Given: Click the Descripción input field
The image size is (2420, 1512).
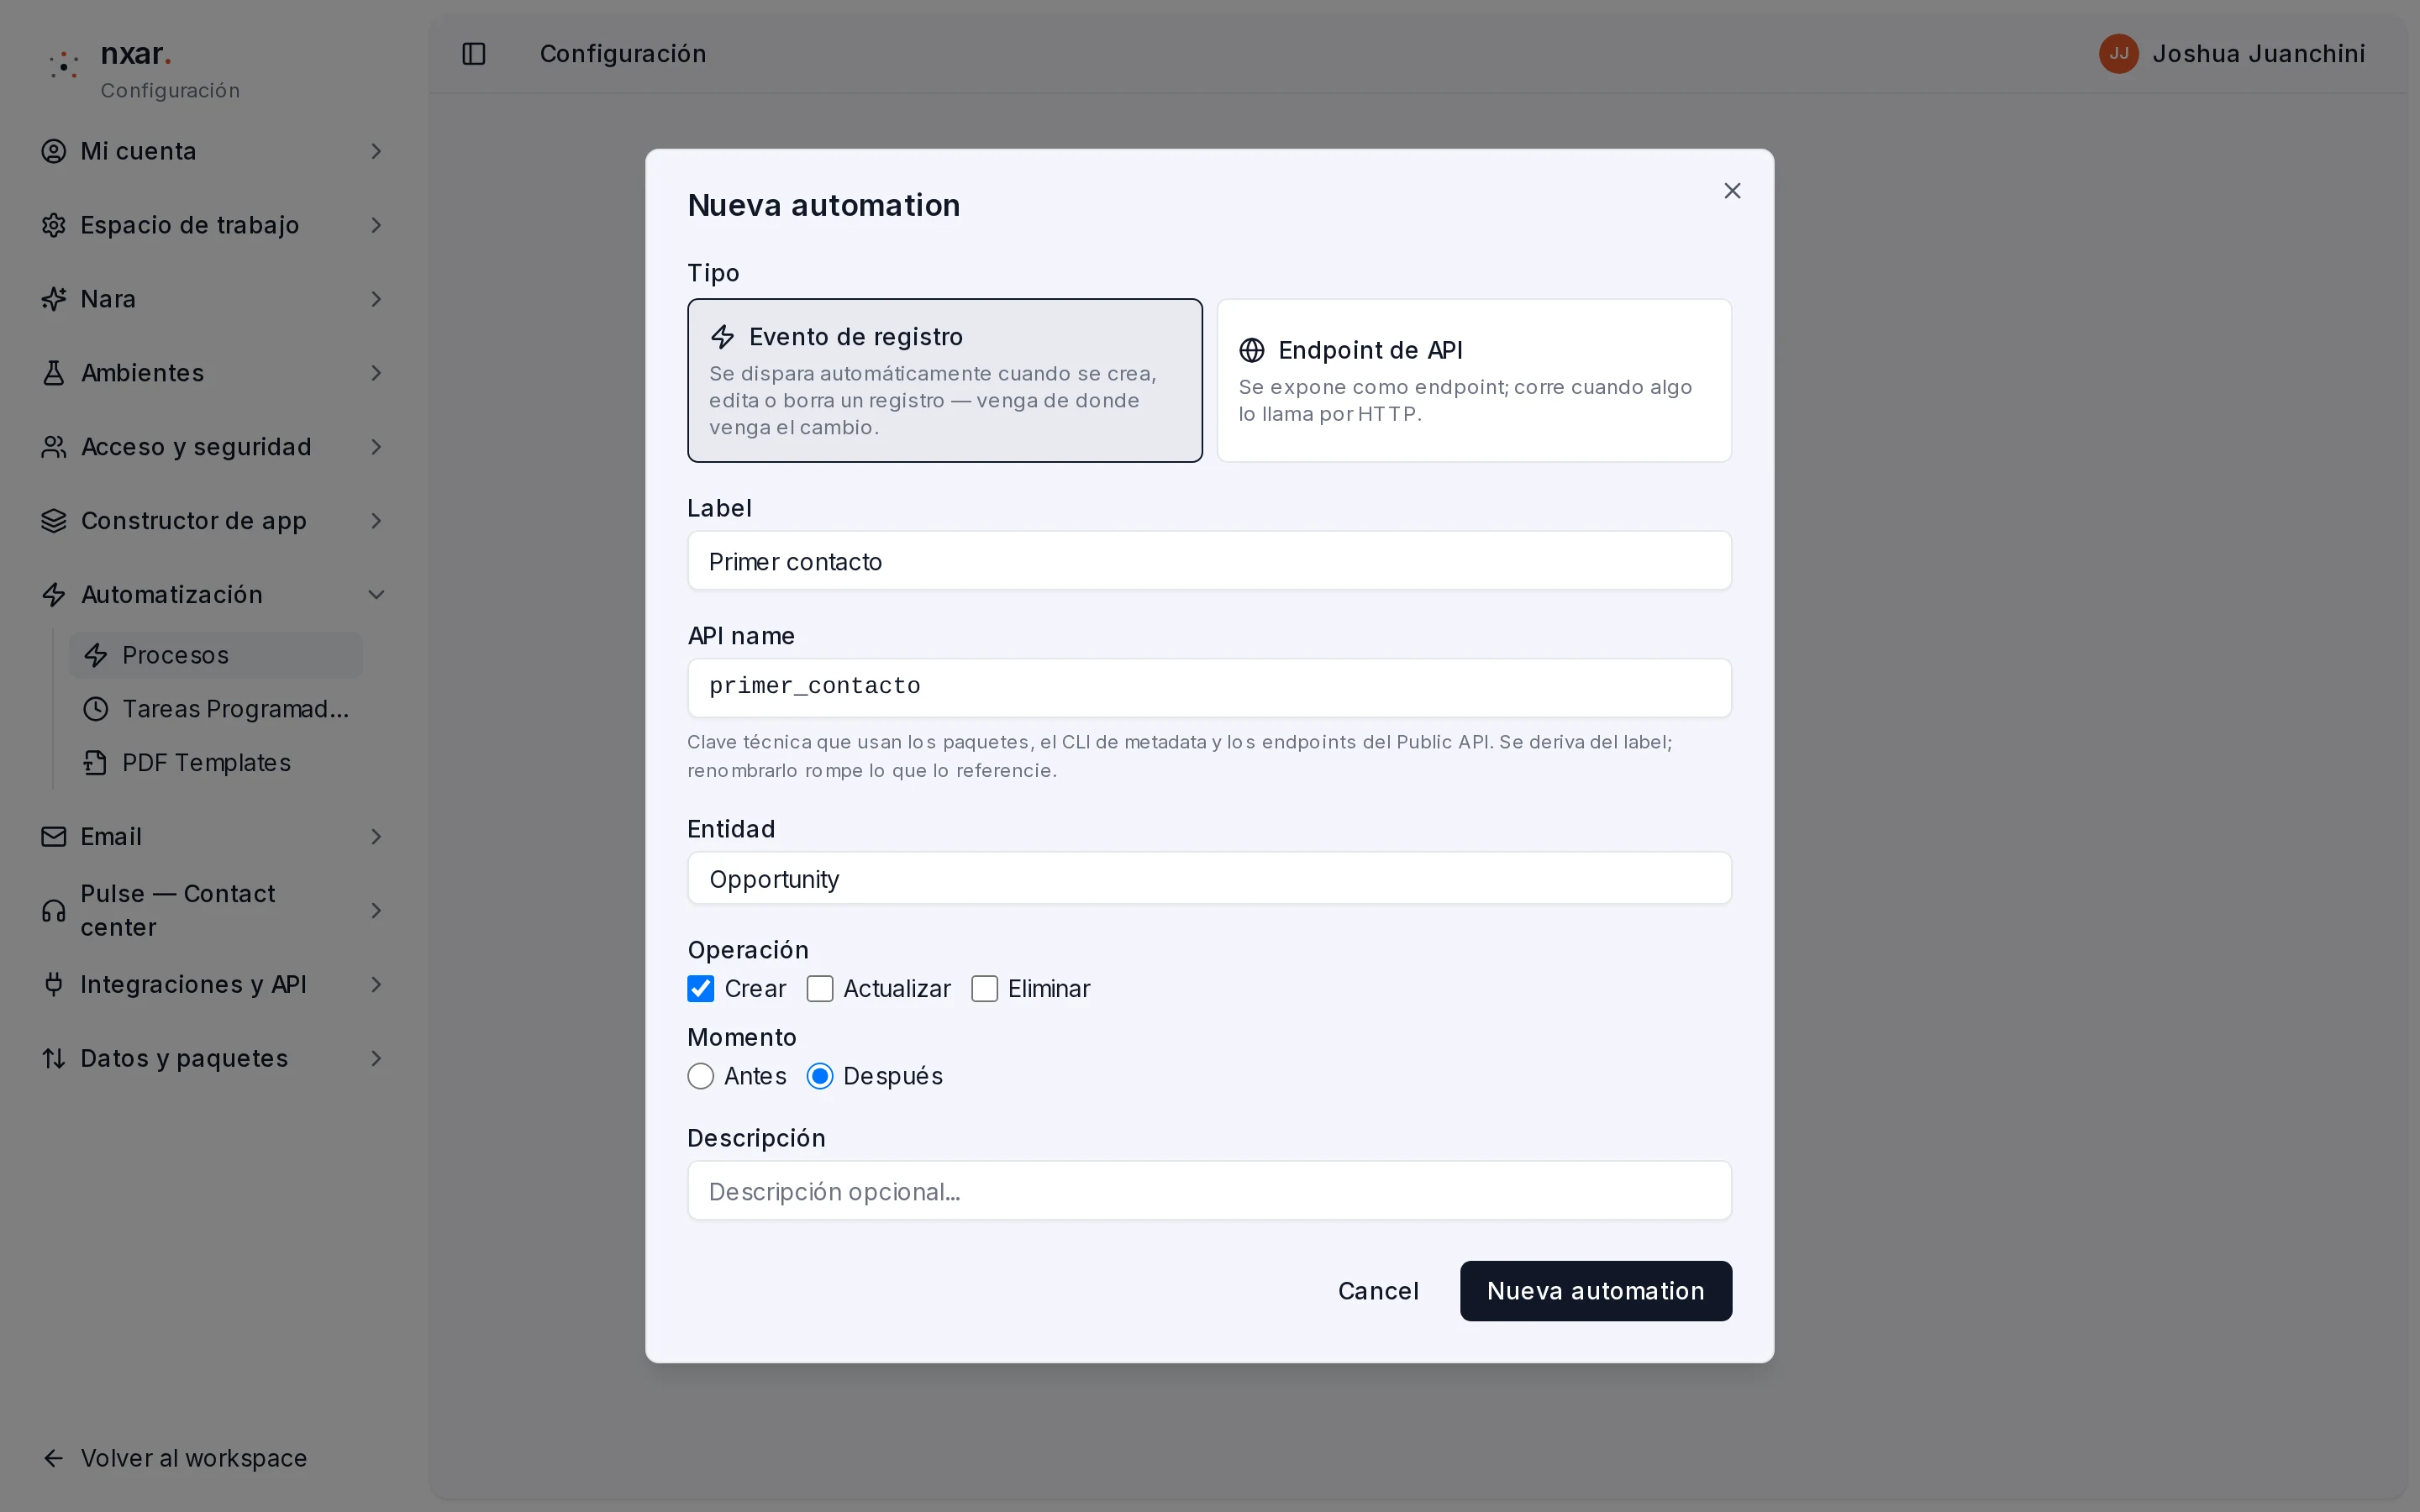Looking at the screenshot, I should [x=1209, y=1191].
